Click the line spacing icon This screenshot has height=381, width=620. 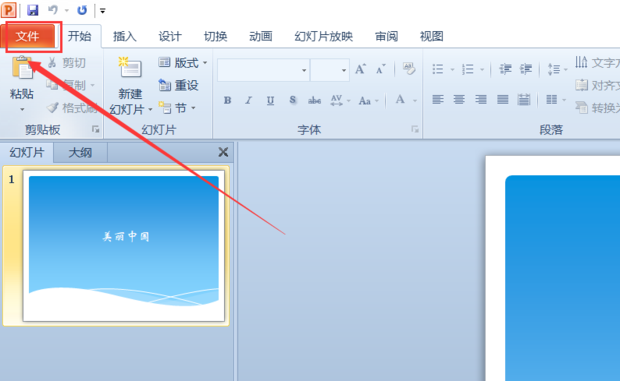[554, 69]
